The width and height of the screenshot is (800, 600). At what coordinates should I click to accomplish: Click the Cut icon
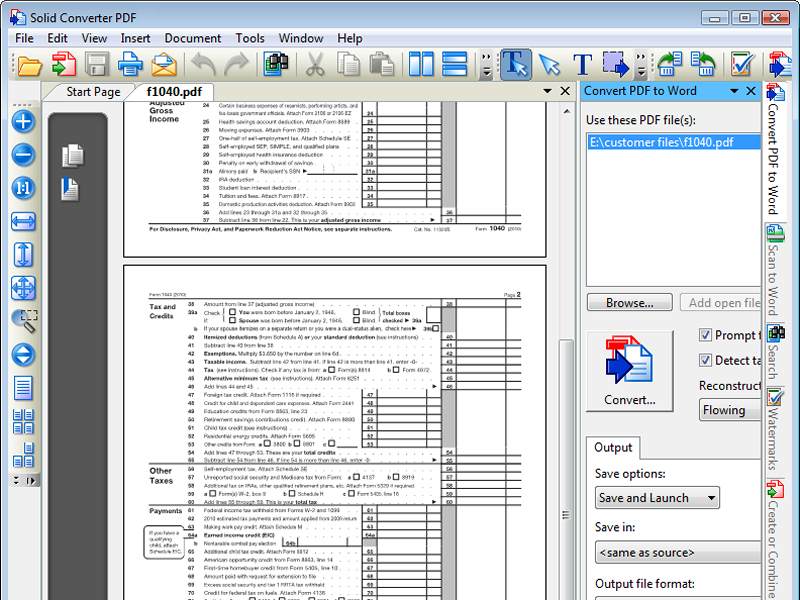315,63
